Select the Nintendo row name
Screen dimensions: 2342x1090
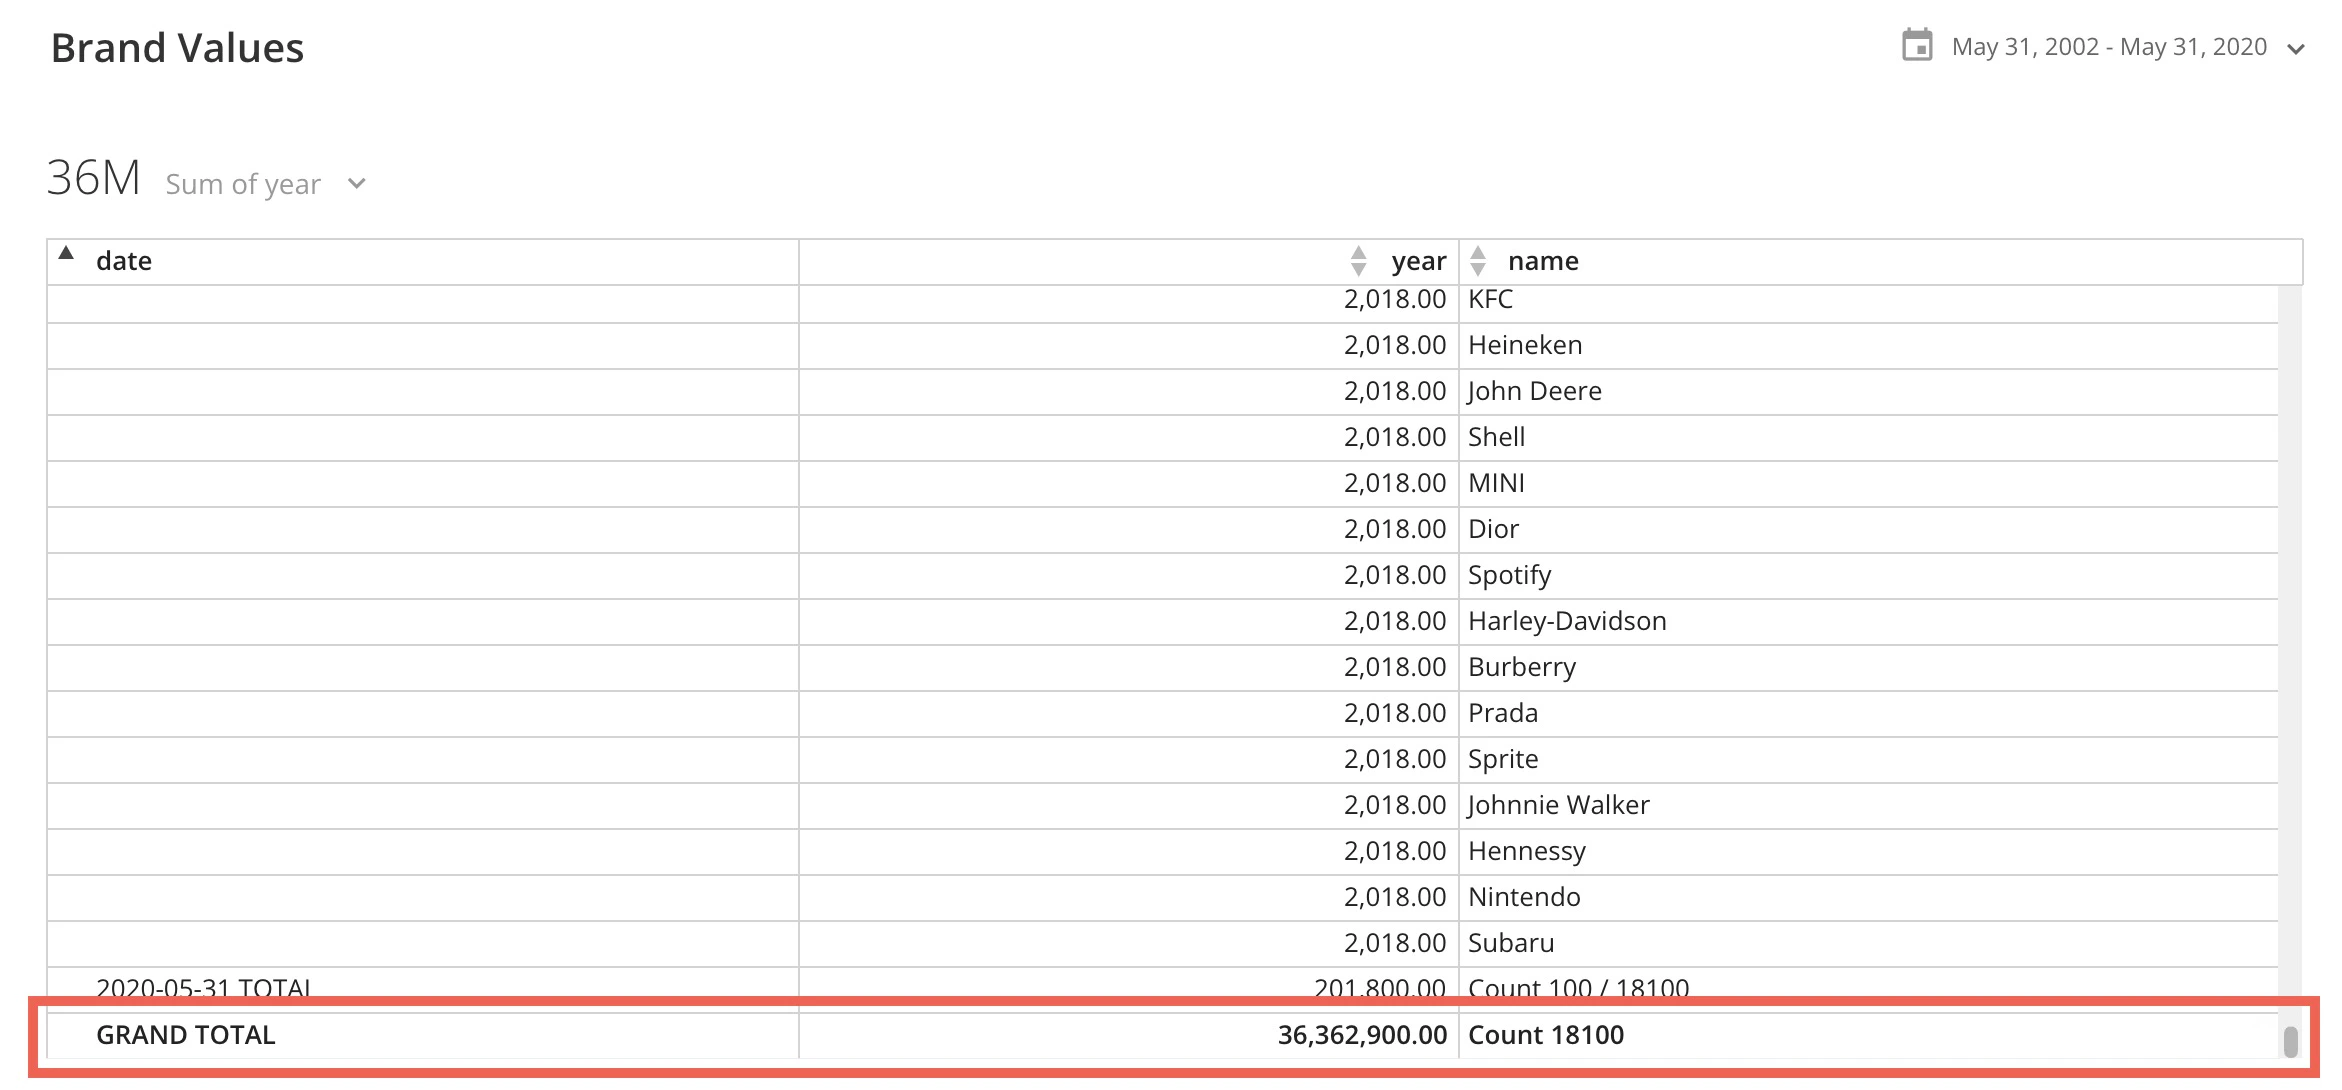pyautogui.click(x=1524, y=897)
